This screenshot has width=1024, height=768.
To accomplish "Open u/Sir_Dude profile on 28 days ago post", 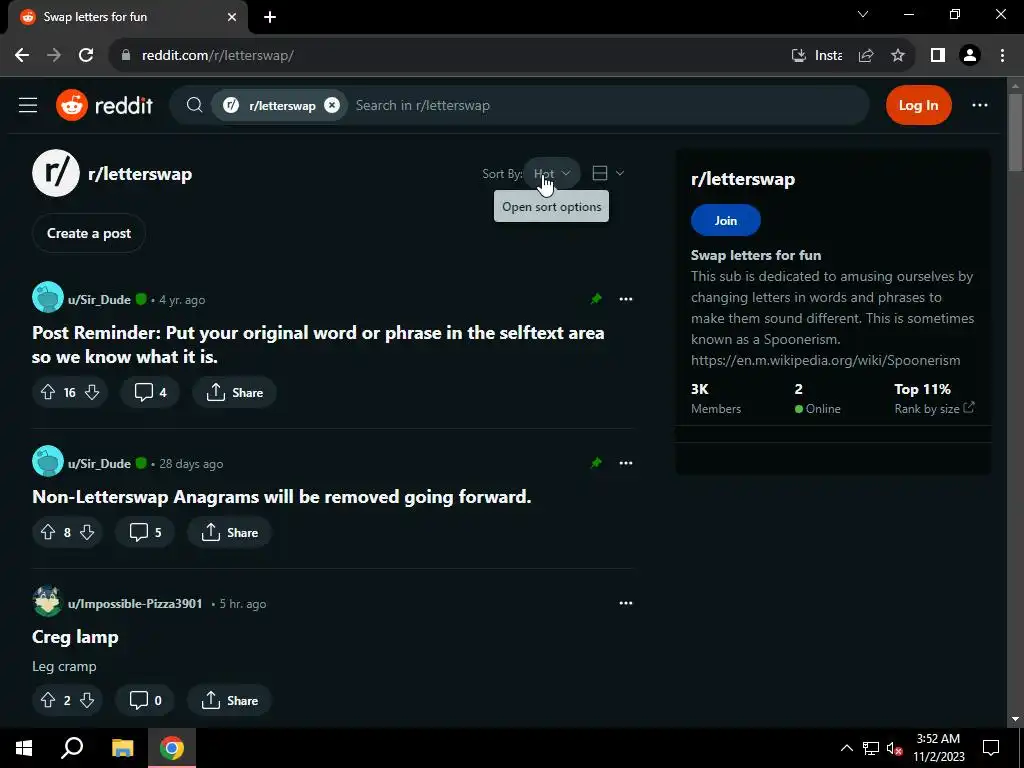I will pyautogui.click(x=99, y=464).
